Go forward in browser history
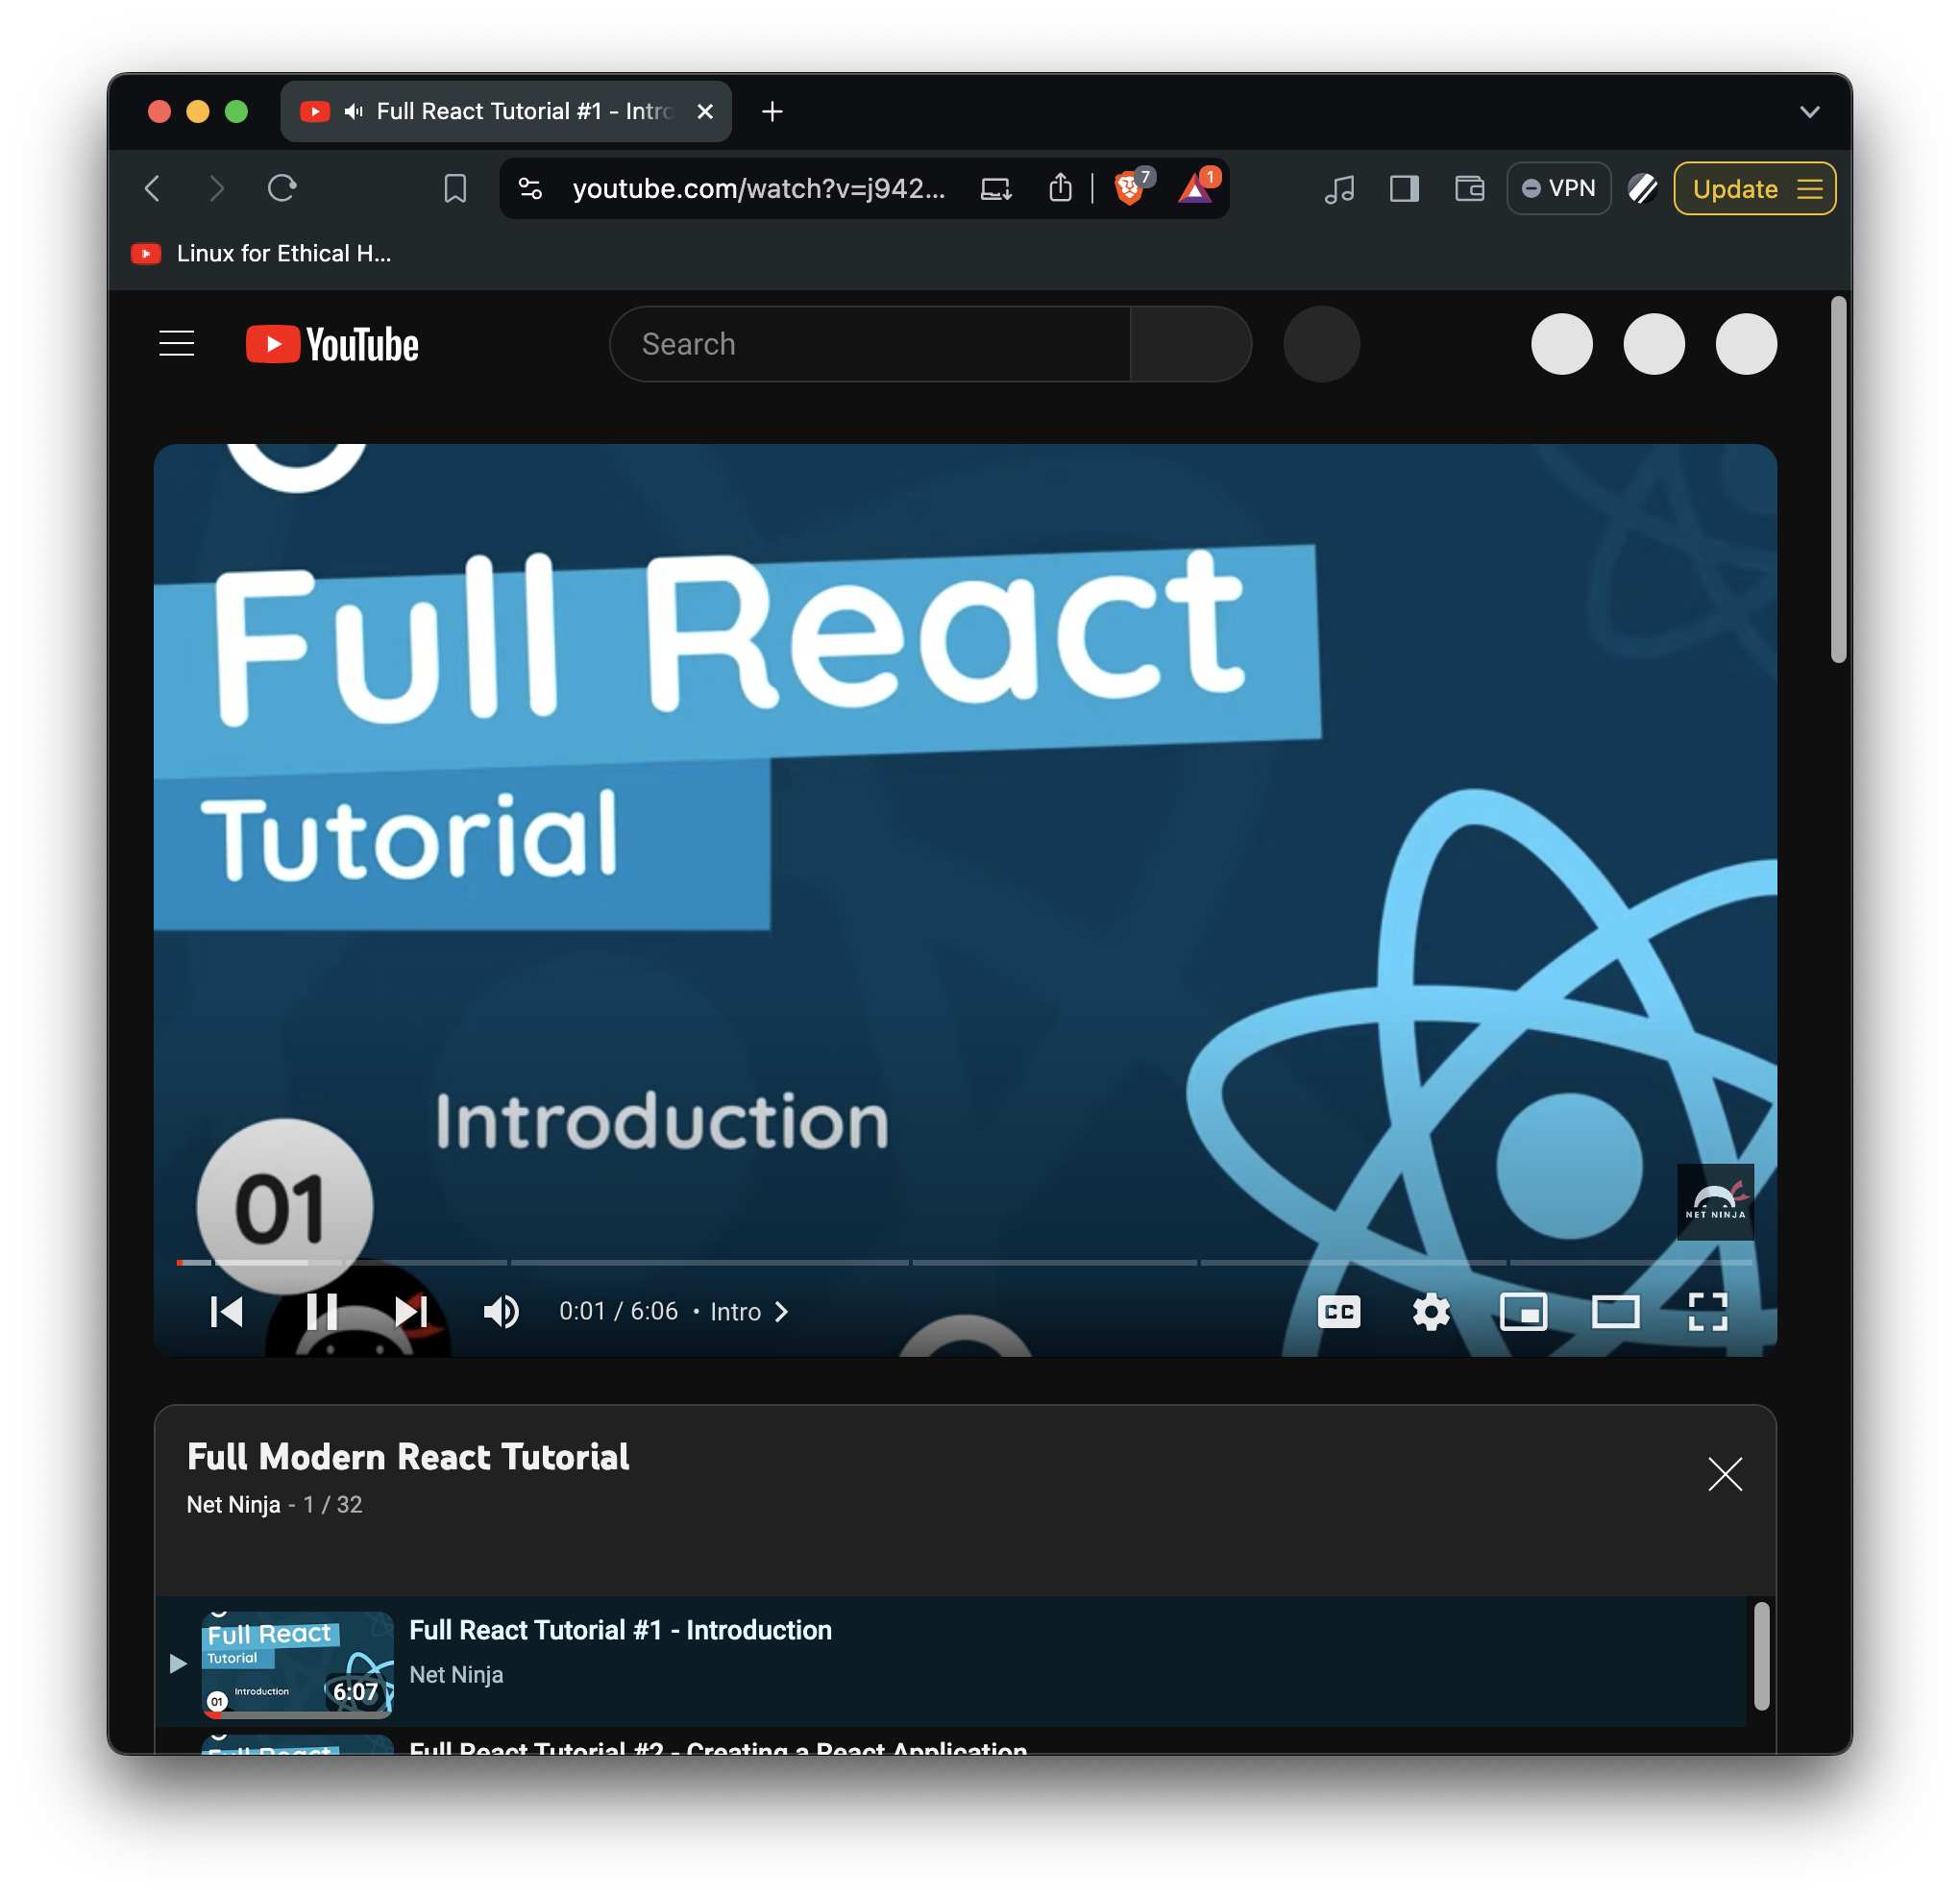The width and height of the screenshot is (1960, 1897). coord(216,188)
